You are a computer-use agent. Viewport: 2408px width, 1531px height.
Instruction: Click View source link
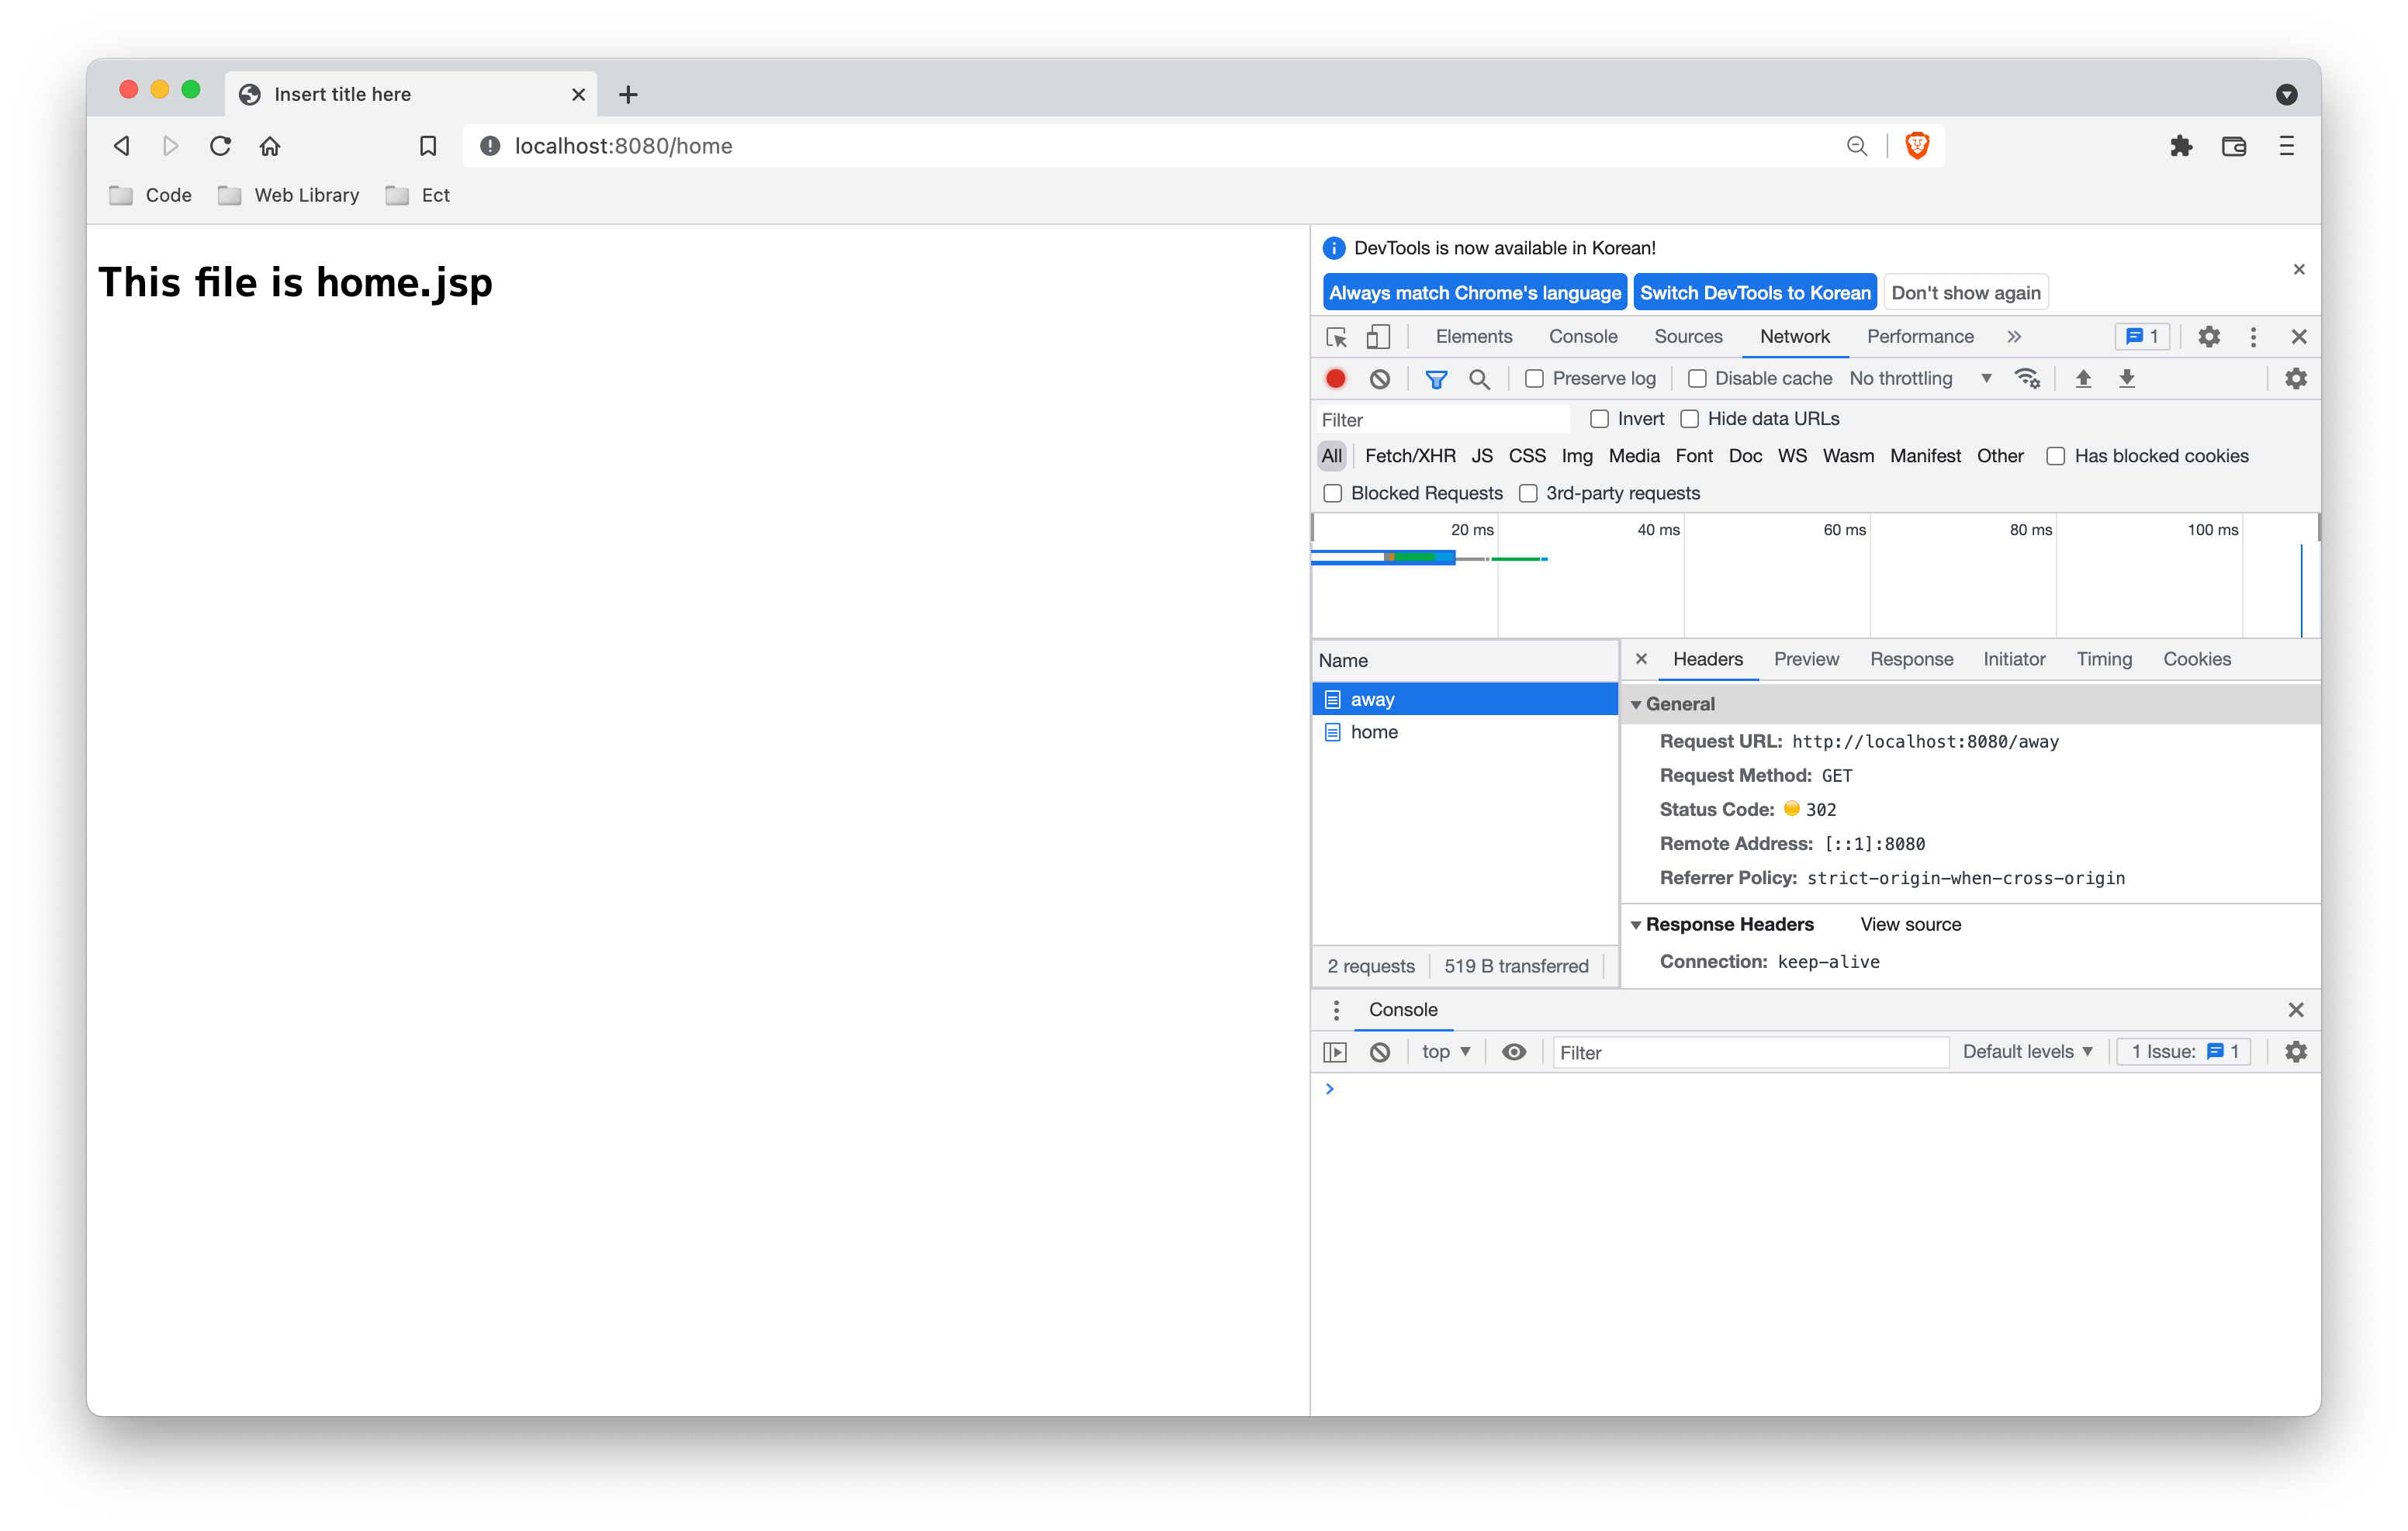pos(1910,925)
